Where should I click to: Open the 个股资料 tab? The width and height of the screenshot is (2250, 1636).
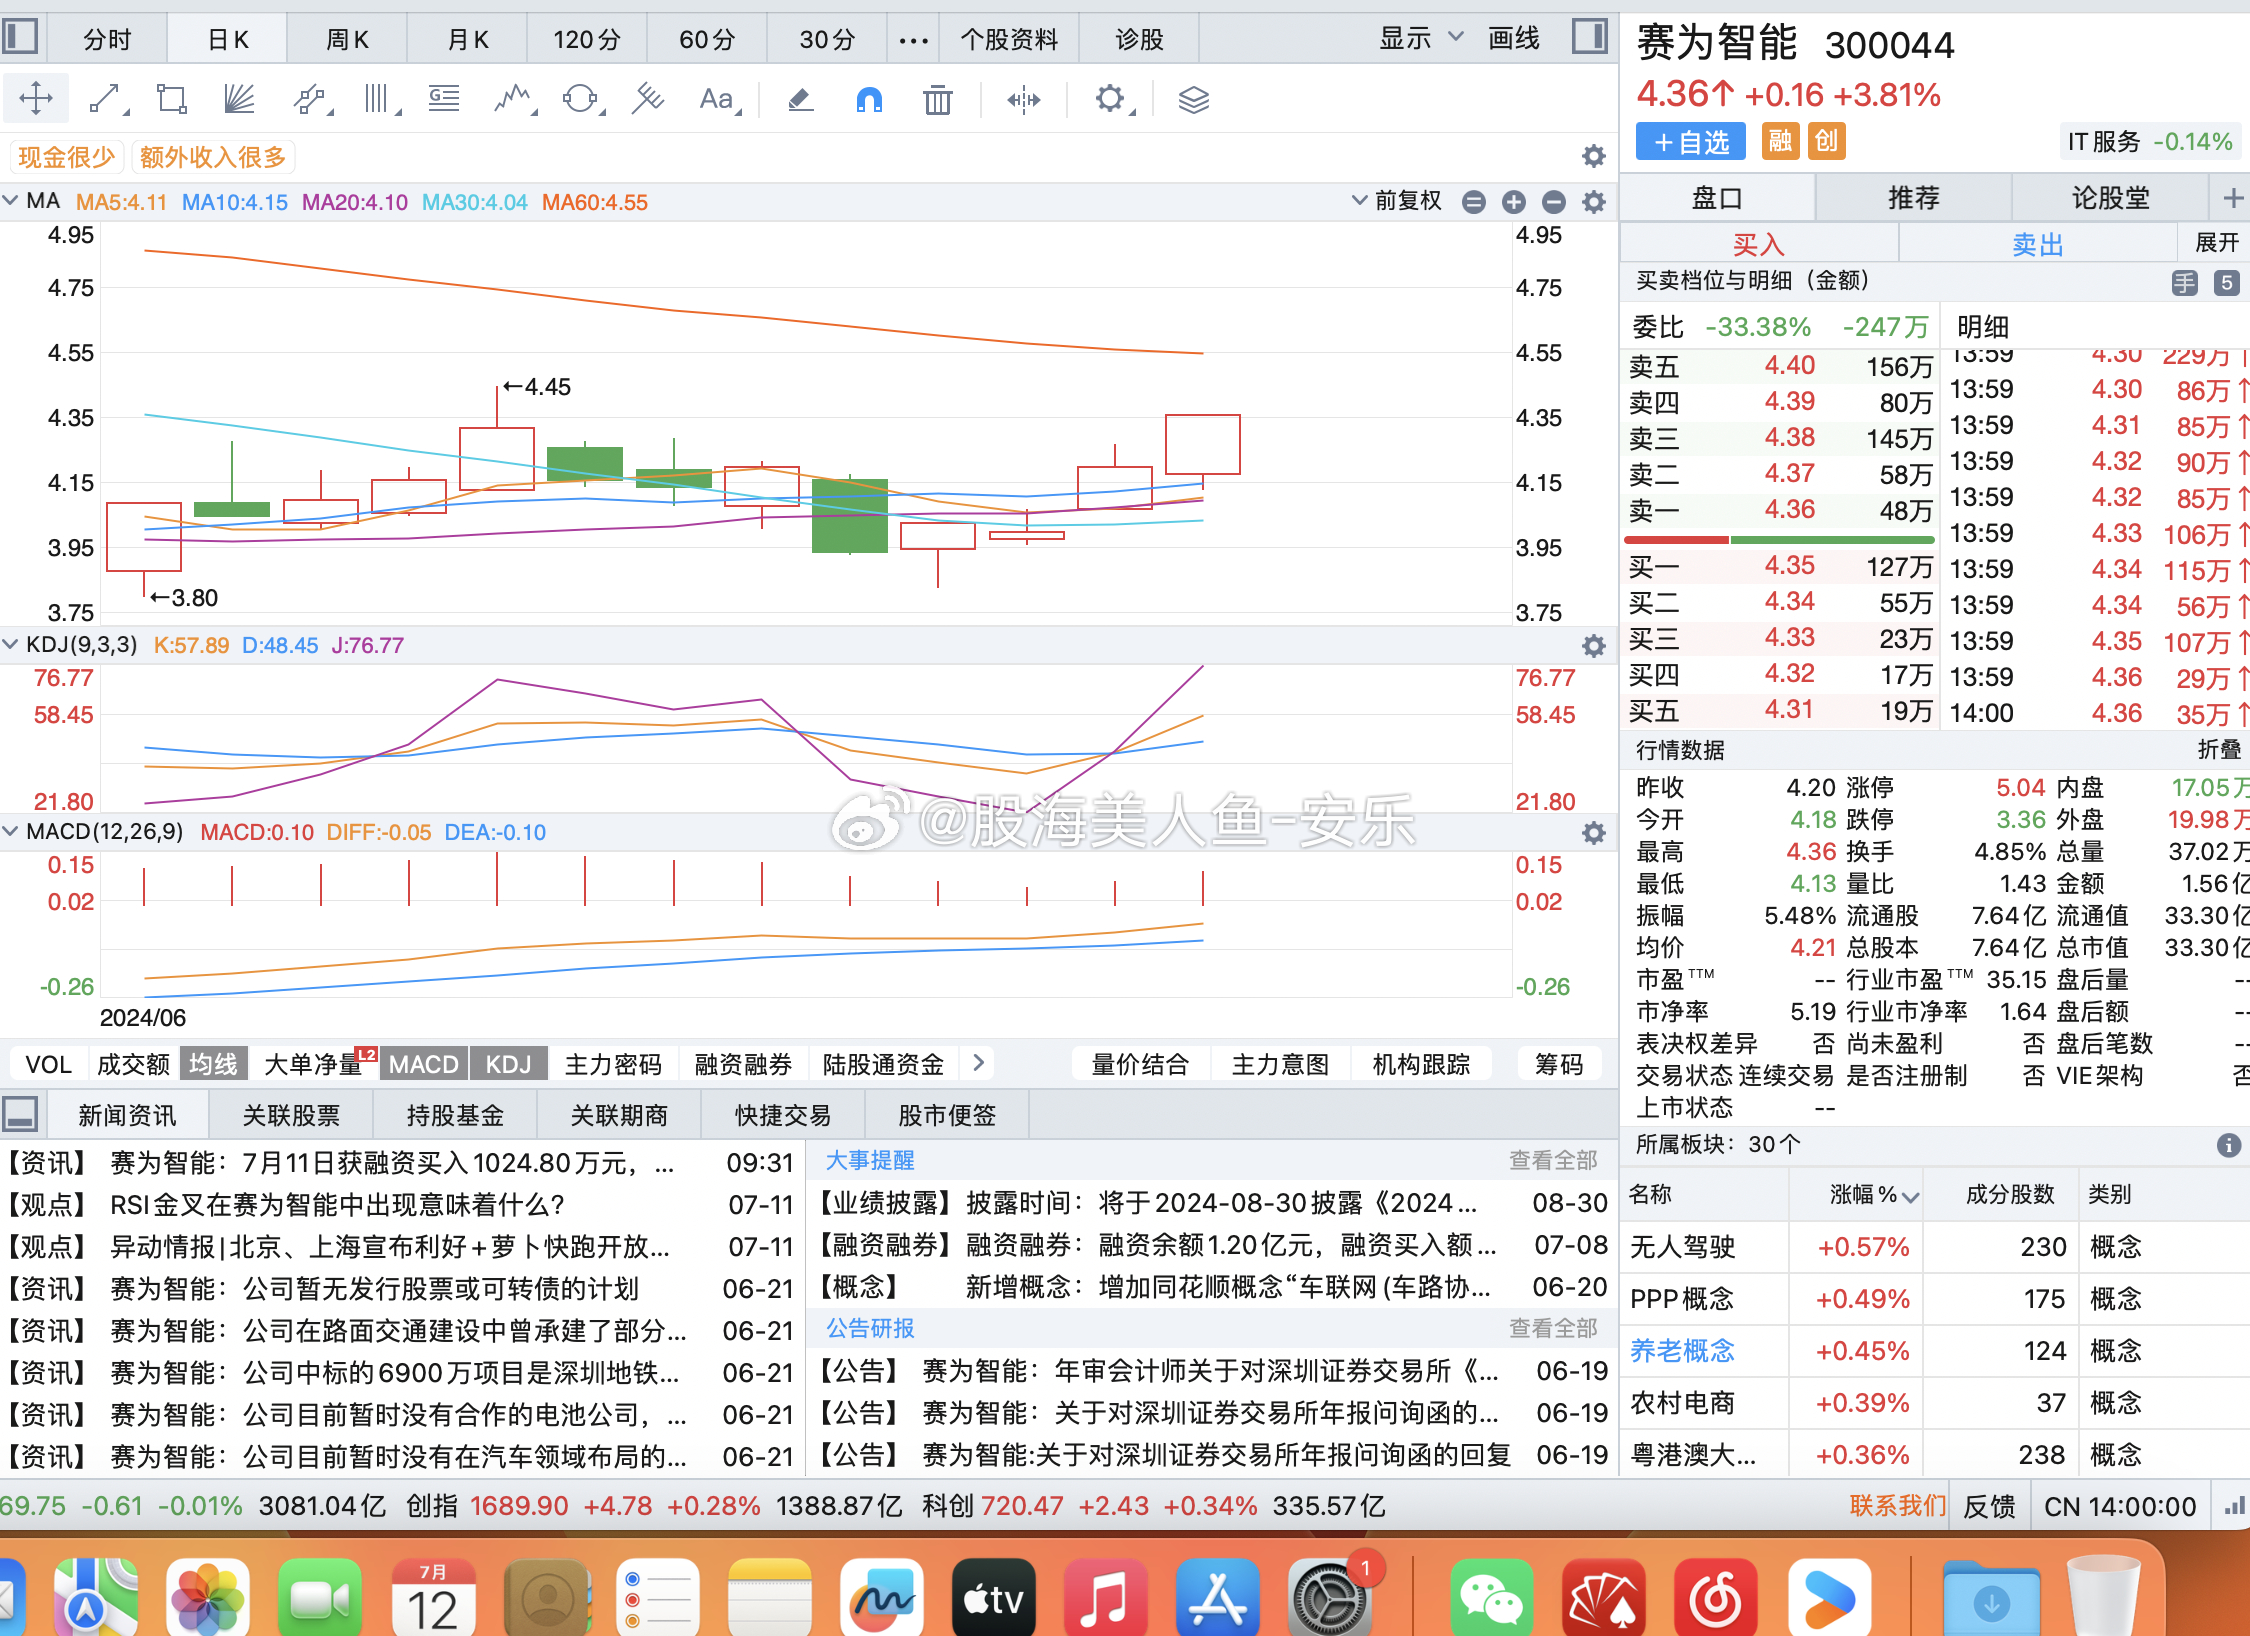pos(1009,40)
